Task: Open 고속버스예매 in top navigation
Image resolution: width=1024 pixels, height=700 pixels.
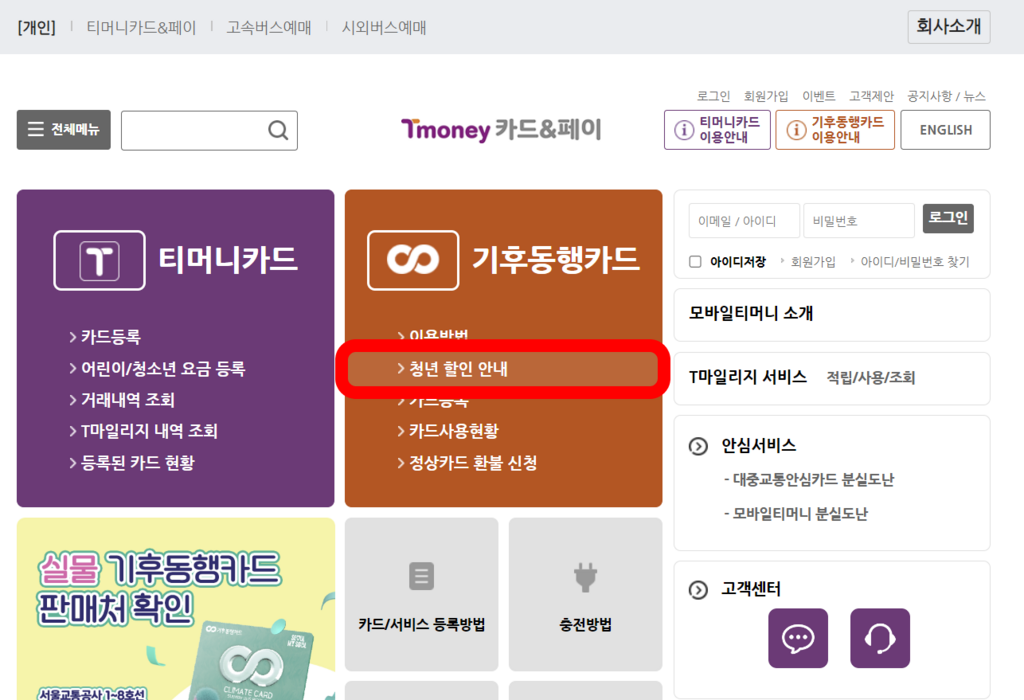Action: tap(269, 27)
